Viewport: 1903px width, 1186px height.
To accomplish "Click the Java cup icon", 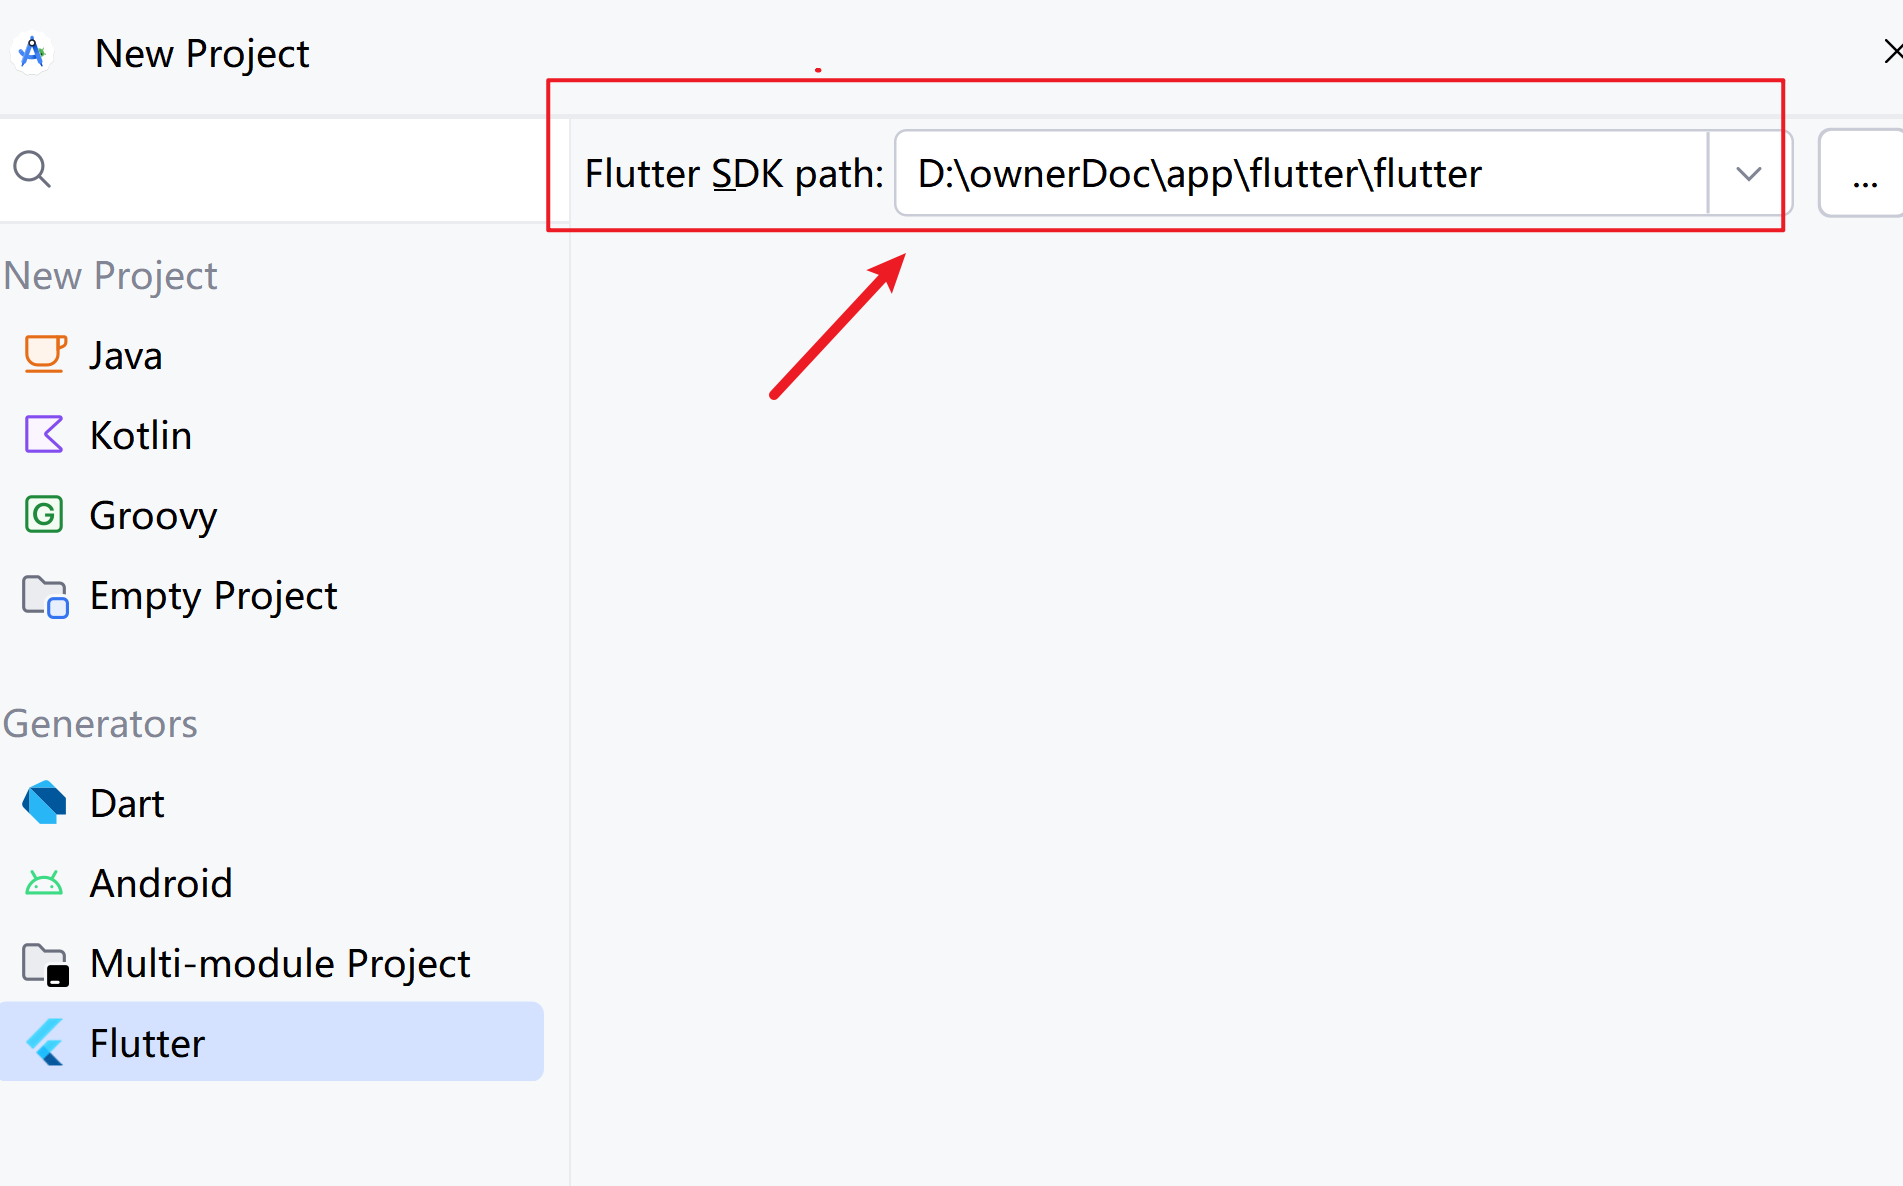I will (x=45, y=355).
